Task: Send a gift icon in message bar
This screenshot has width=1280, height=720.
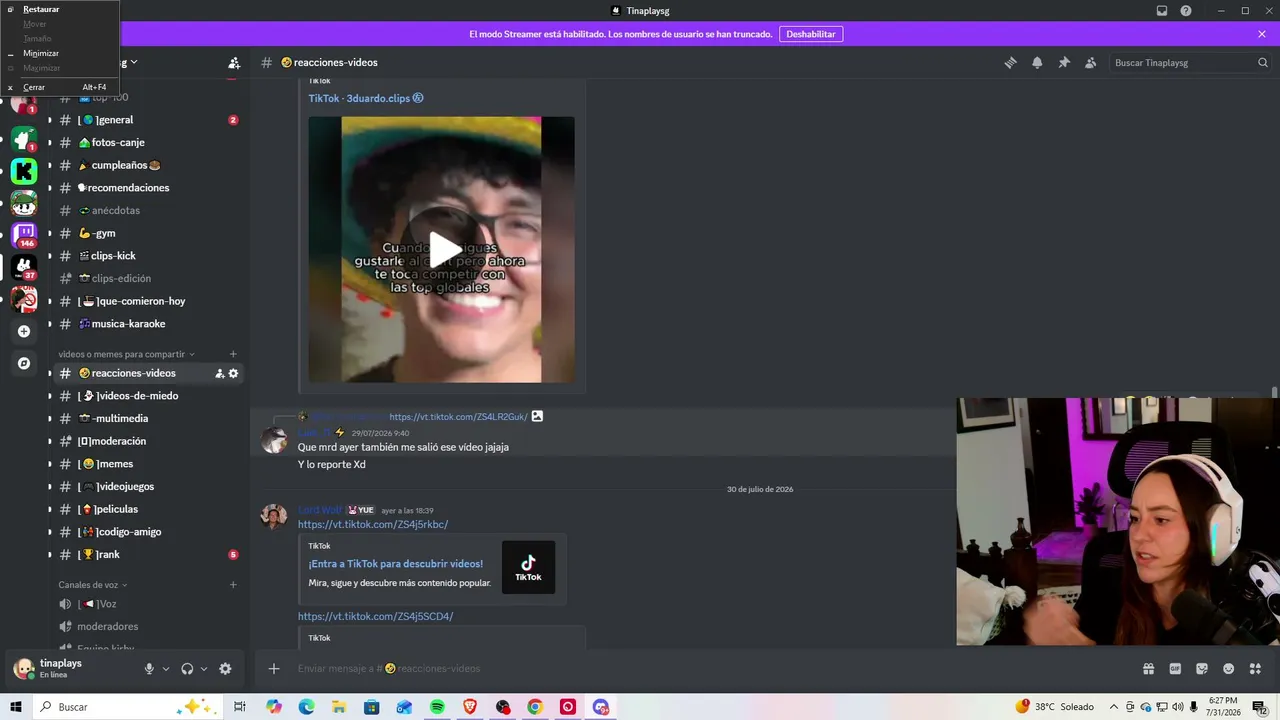Action: click(x=1148, y=669)
